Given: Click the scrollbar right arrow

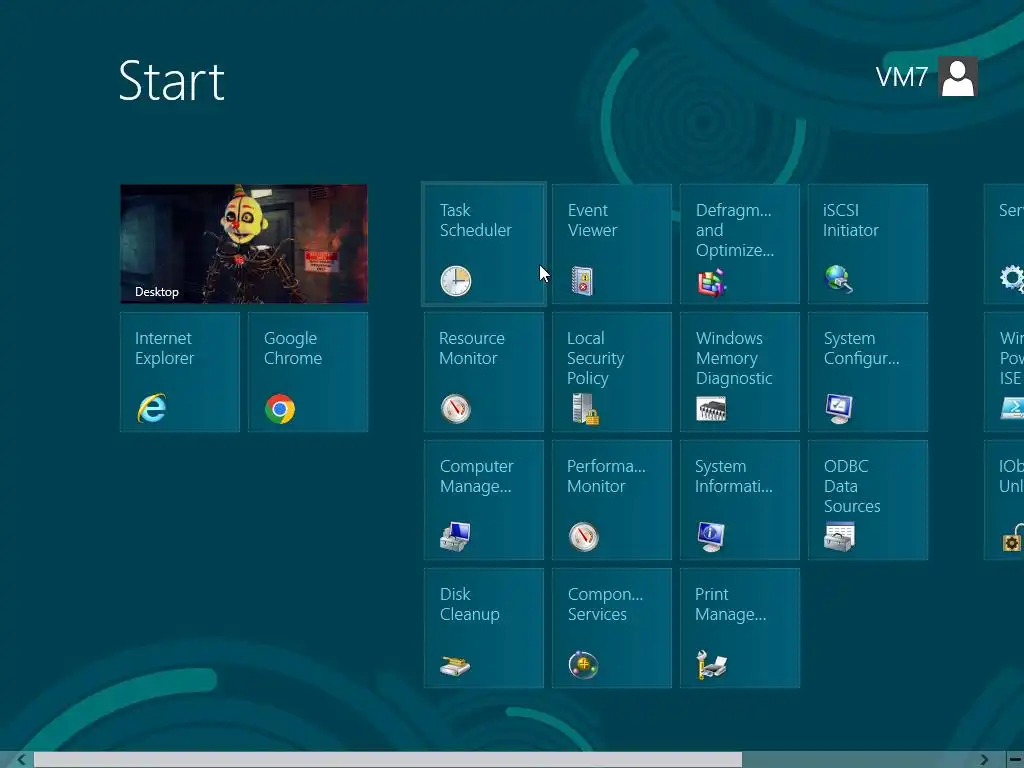Looking at the screenshot, I should click(984, 760).
